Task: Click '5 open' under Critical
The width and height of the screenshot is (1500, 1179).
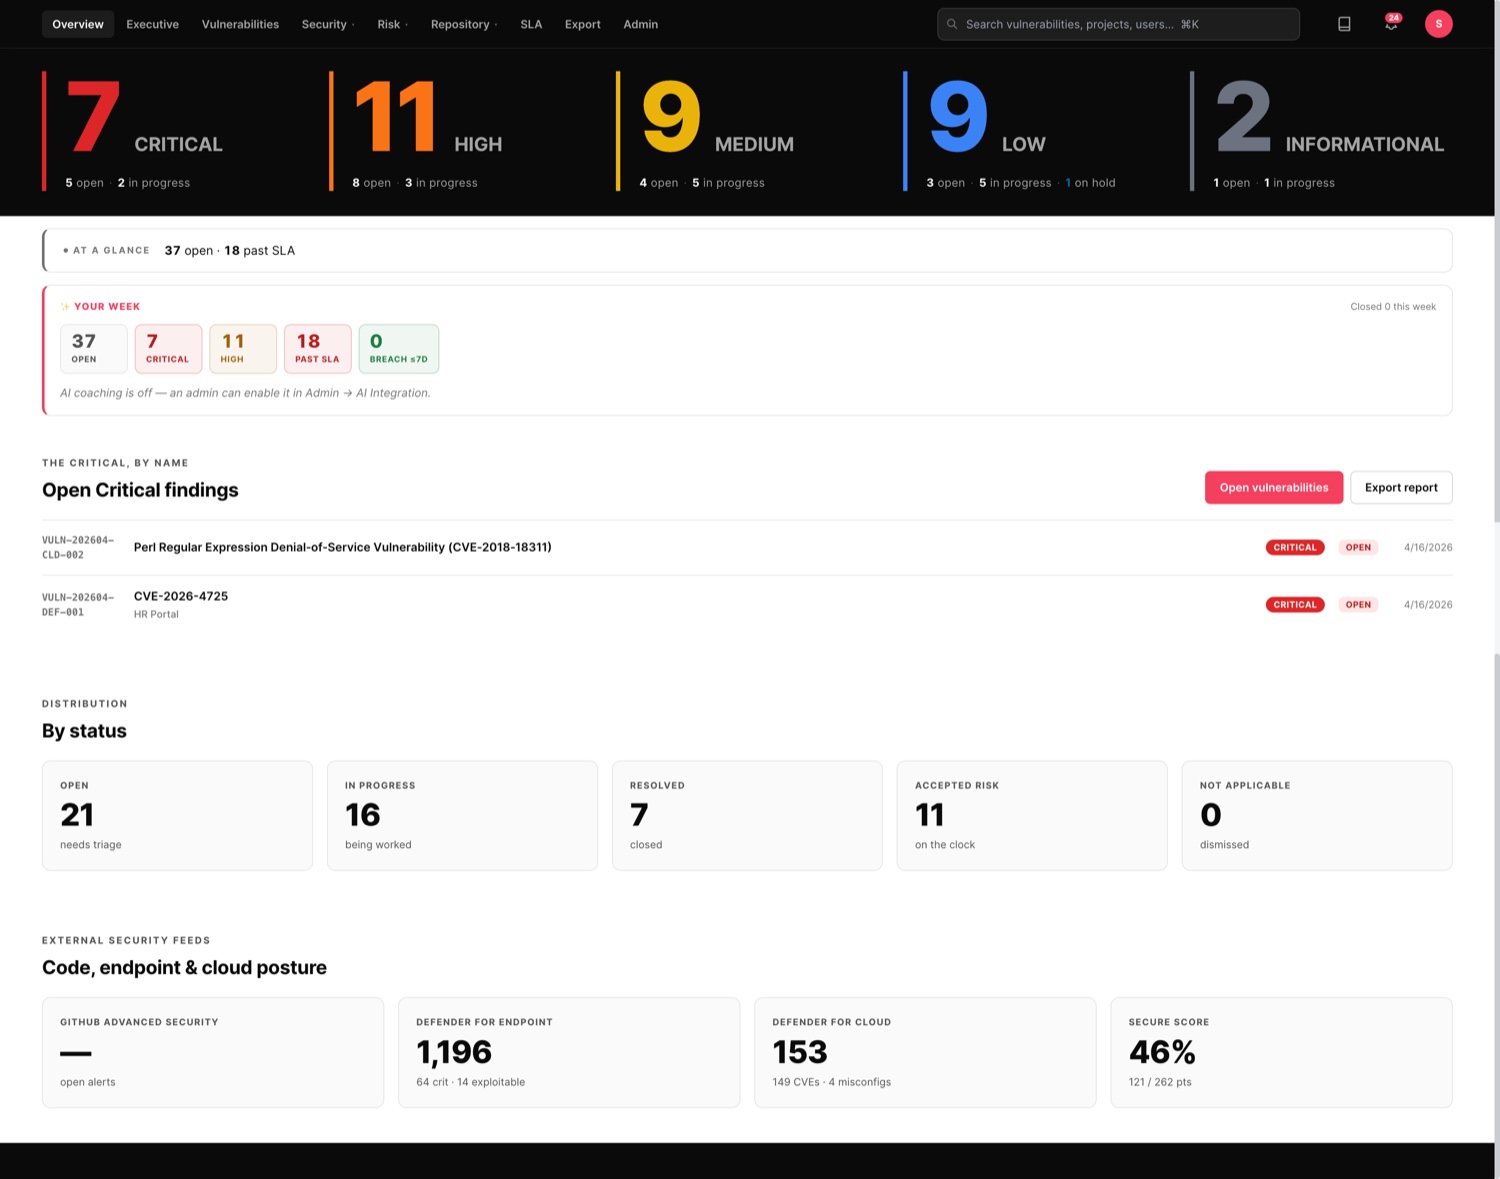Action: pyautogui.click(x=85, y=183)
